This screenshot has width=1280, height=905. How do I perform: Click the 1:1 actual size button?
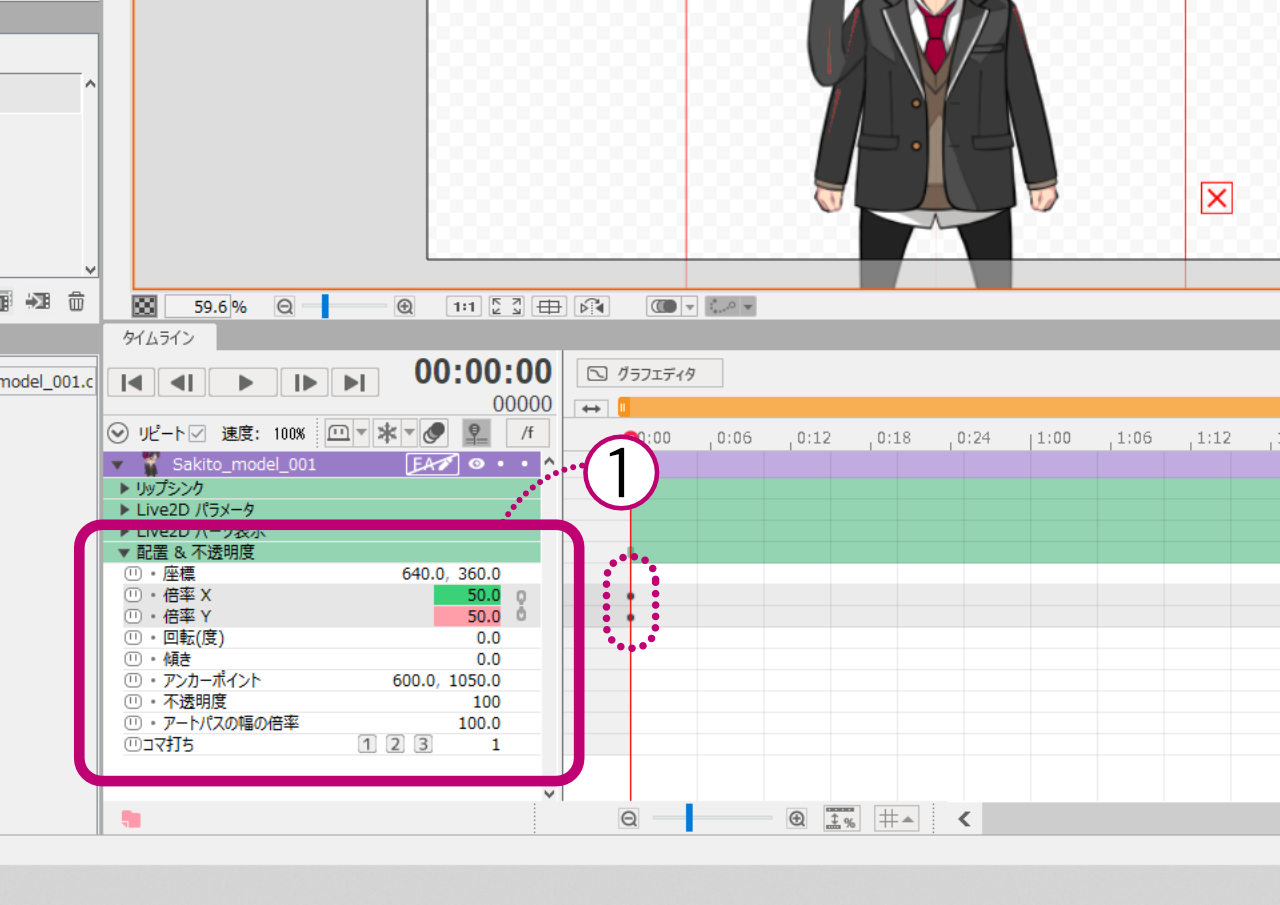click(464, 307)
